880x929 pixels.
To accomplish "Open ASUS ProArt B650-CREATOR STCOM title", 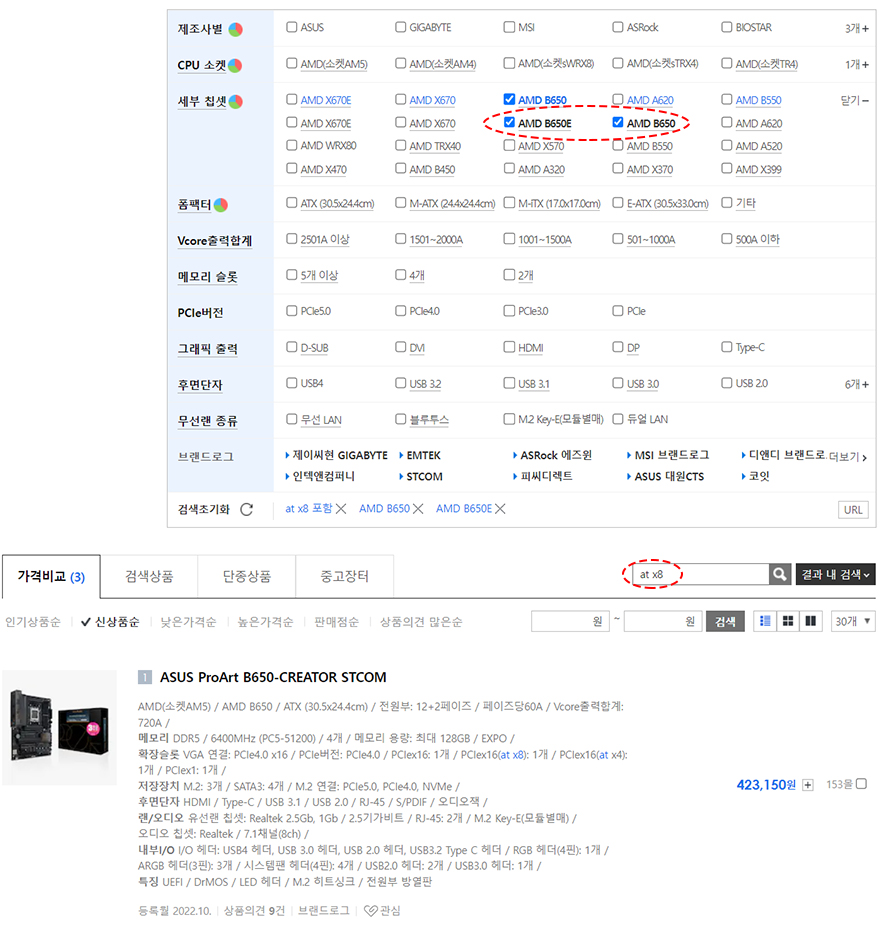I will point(273,677).
